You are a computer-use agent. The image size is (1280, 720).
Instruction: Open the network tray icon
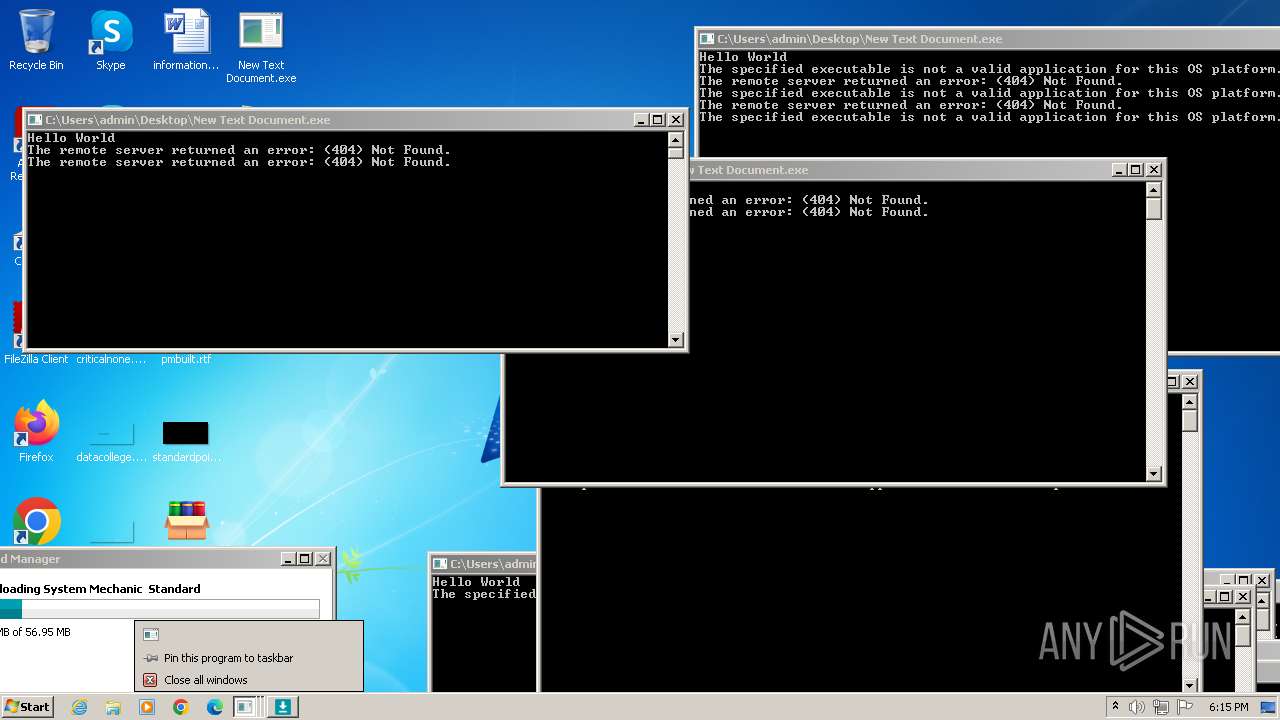pyautogui.click(x=1161, y=707)
